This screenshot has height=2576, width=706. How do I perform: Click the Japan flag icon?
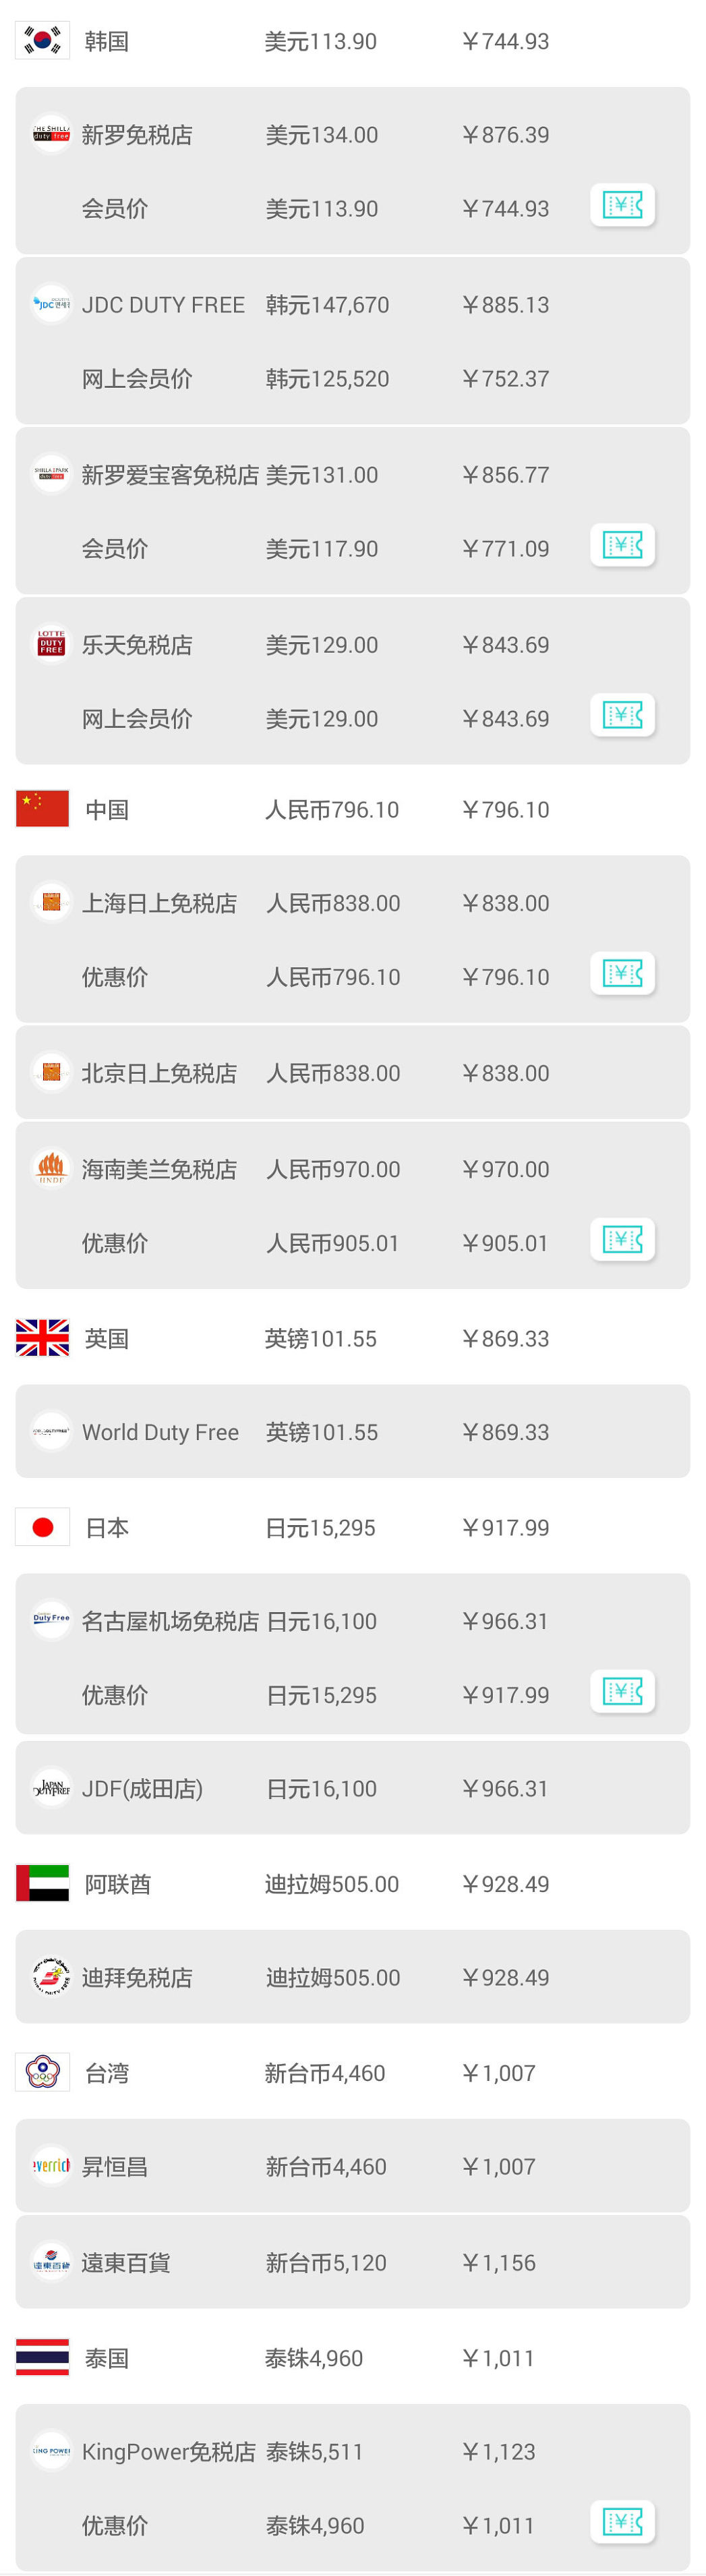click(42, 1527)
